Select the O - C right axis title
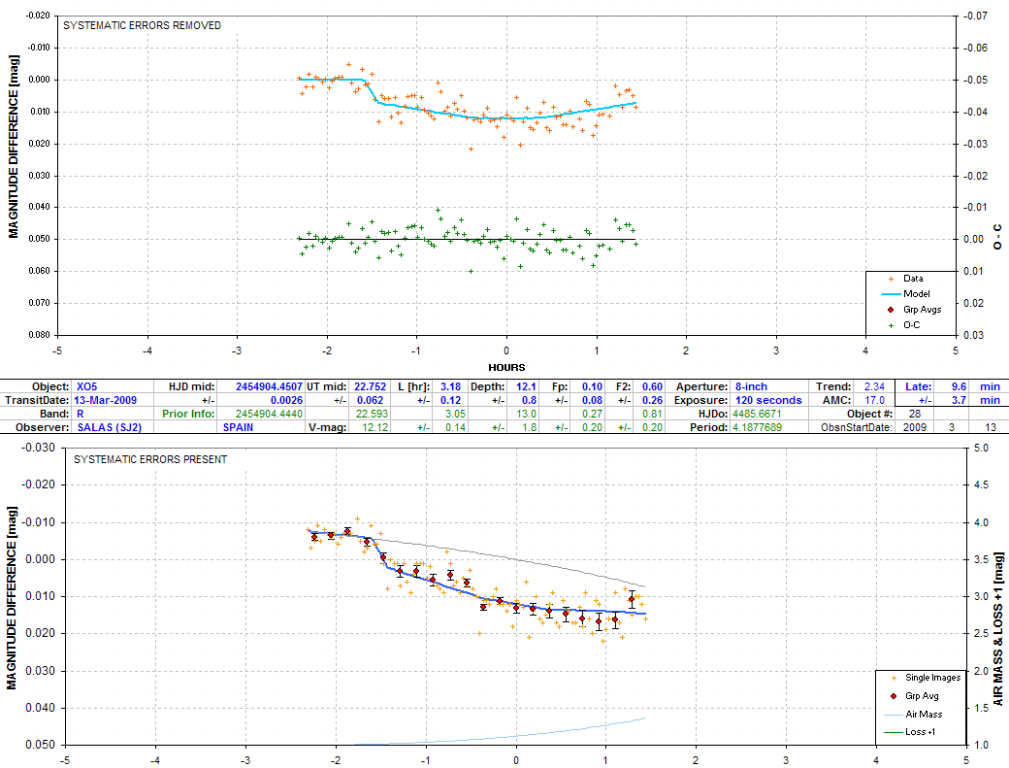1009x768 pixels. coord(997,237)
